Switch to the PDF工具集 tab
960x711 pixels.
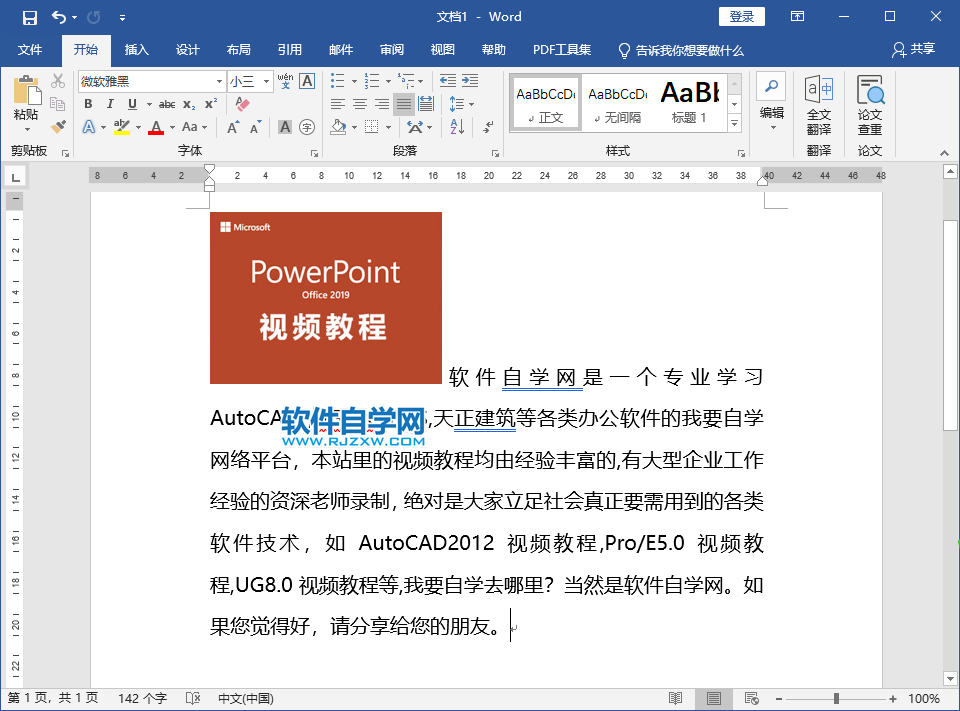pos(562,50)
